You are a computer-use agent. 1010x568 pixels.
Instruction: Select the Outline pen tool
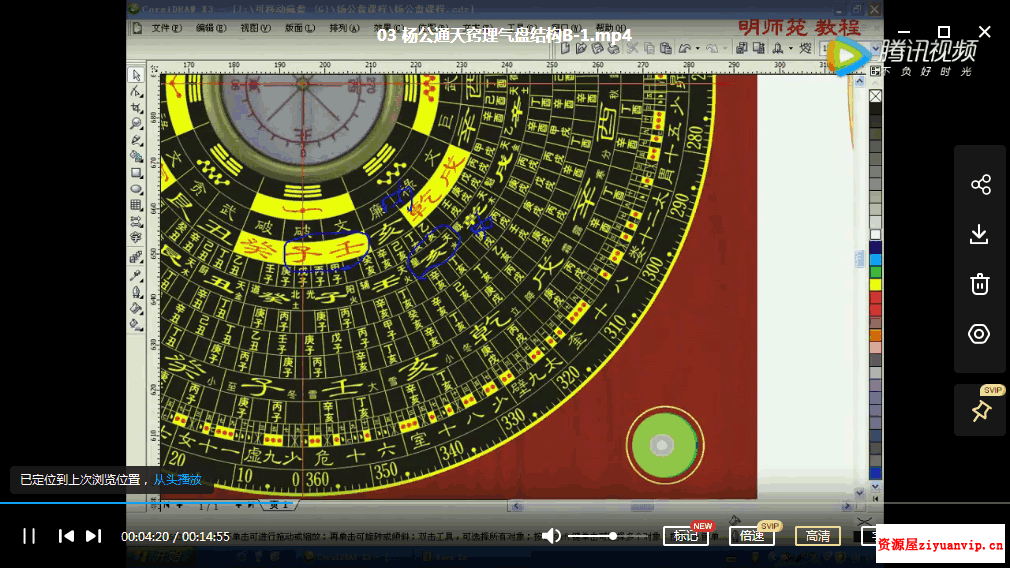136,292
